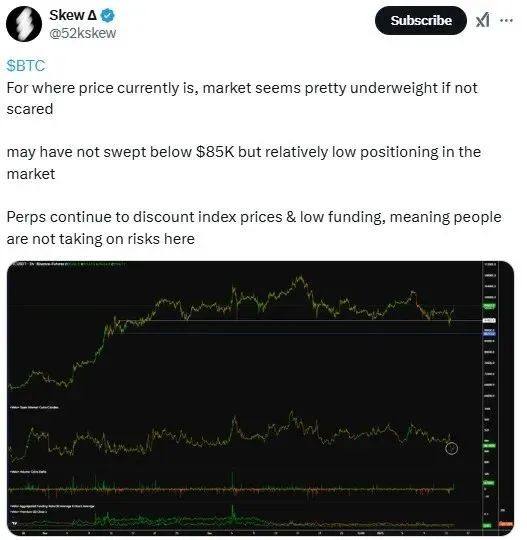This screenshot has height=540, width=527.
Task: Visit the @52kskew handle
Action: (x=82, y=33)
